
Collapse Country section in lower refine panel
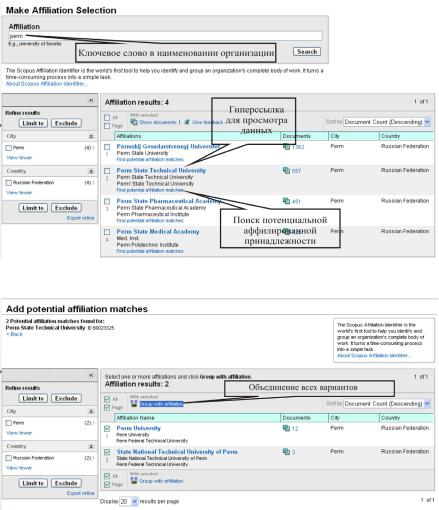click(91, 447)
